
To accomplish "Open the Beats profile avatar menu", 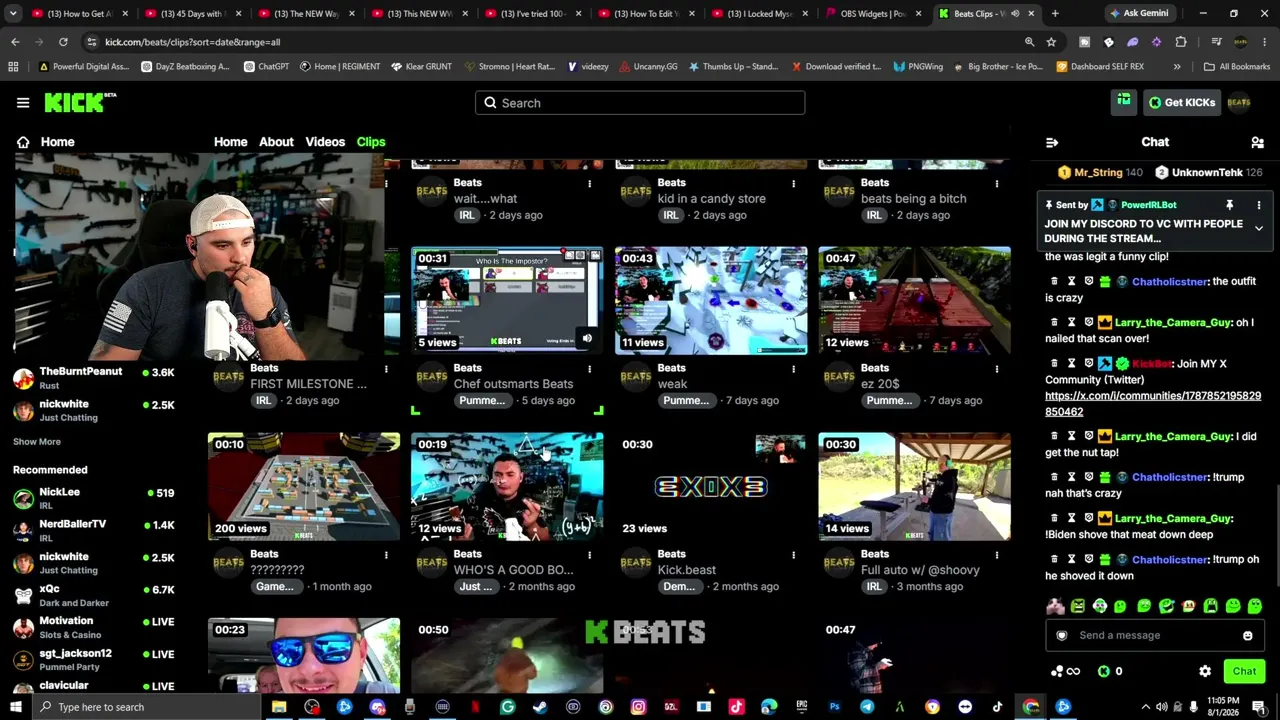I will tap(1239, 102).
